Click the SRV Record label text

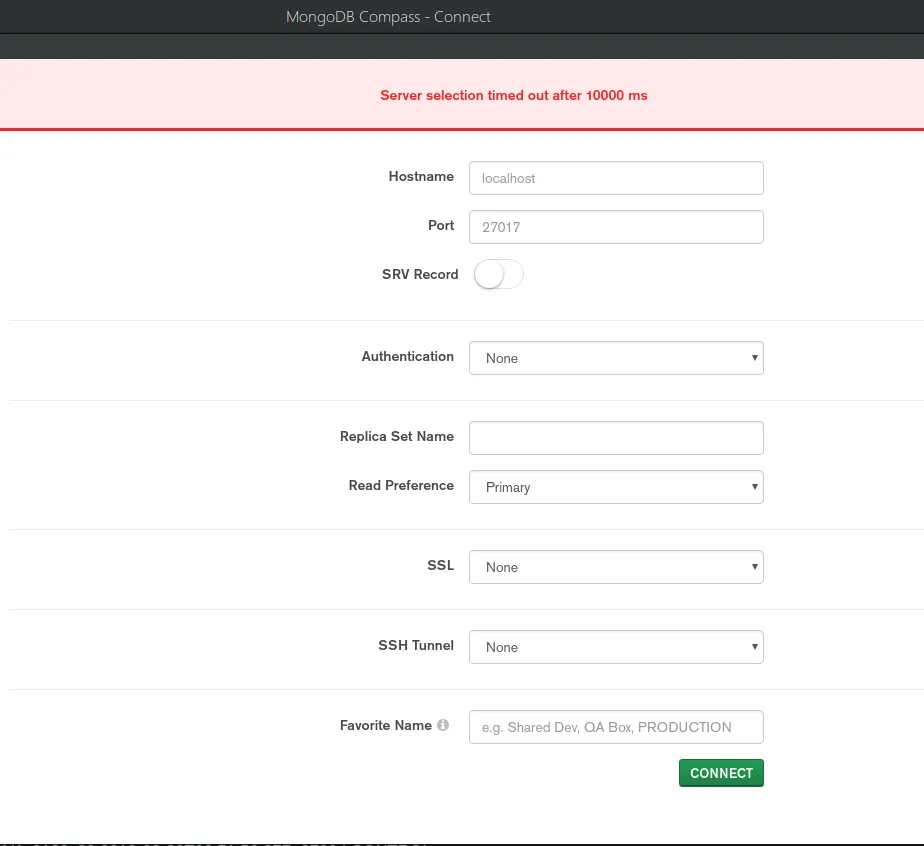[420, 275]
